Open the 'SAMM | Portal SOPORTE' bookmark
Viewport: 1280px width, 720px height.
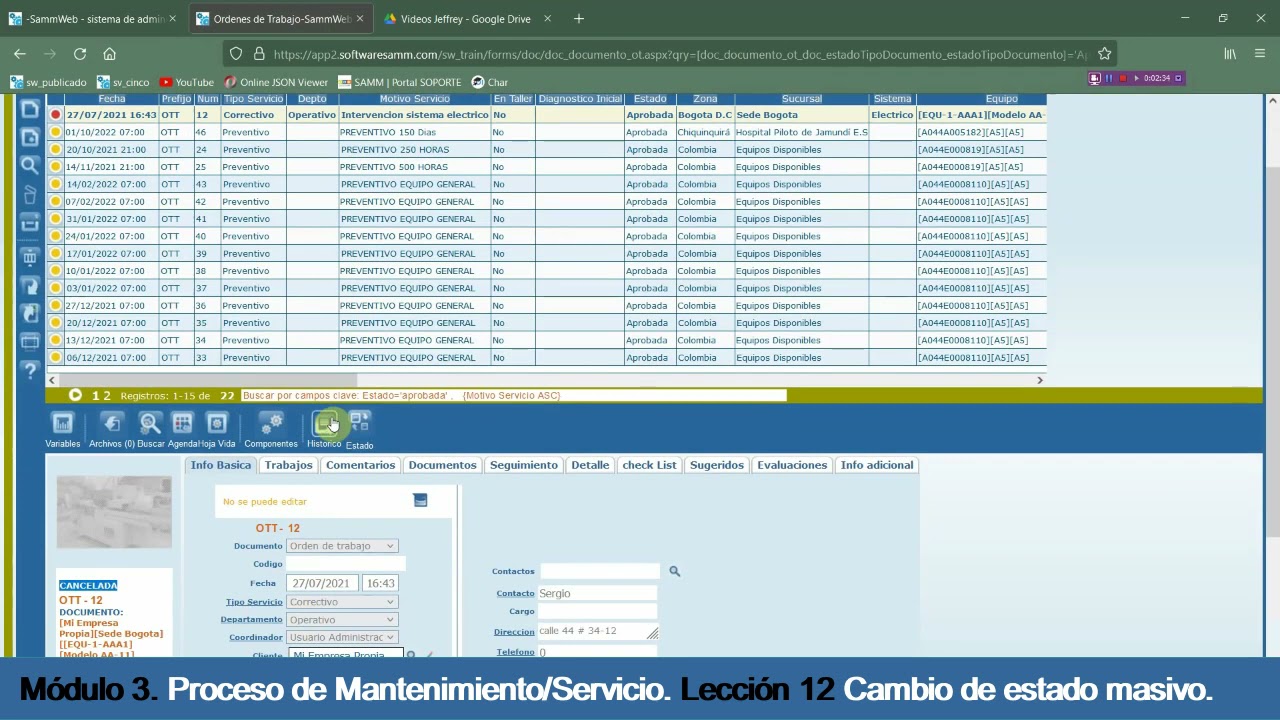[400, 82]
